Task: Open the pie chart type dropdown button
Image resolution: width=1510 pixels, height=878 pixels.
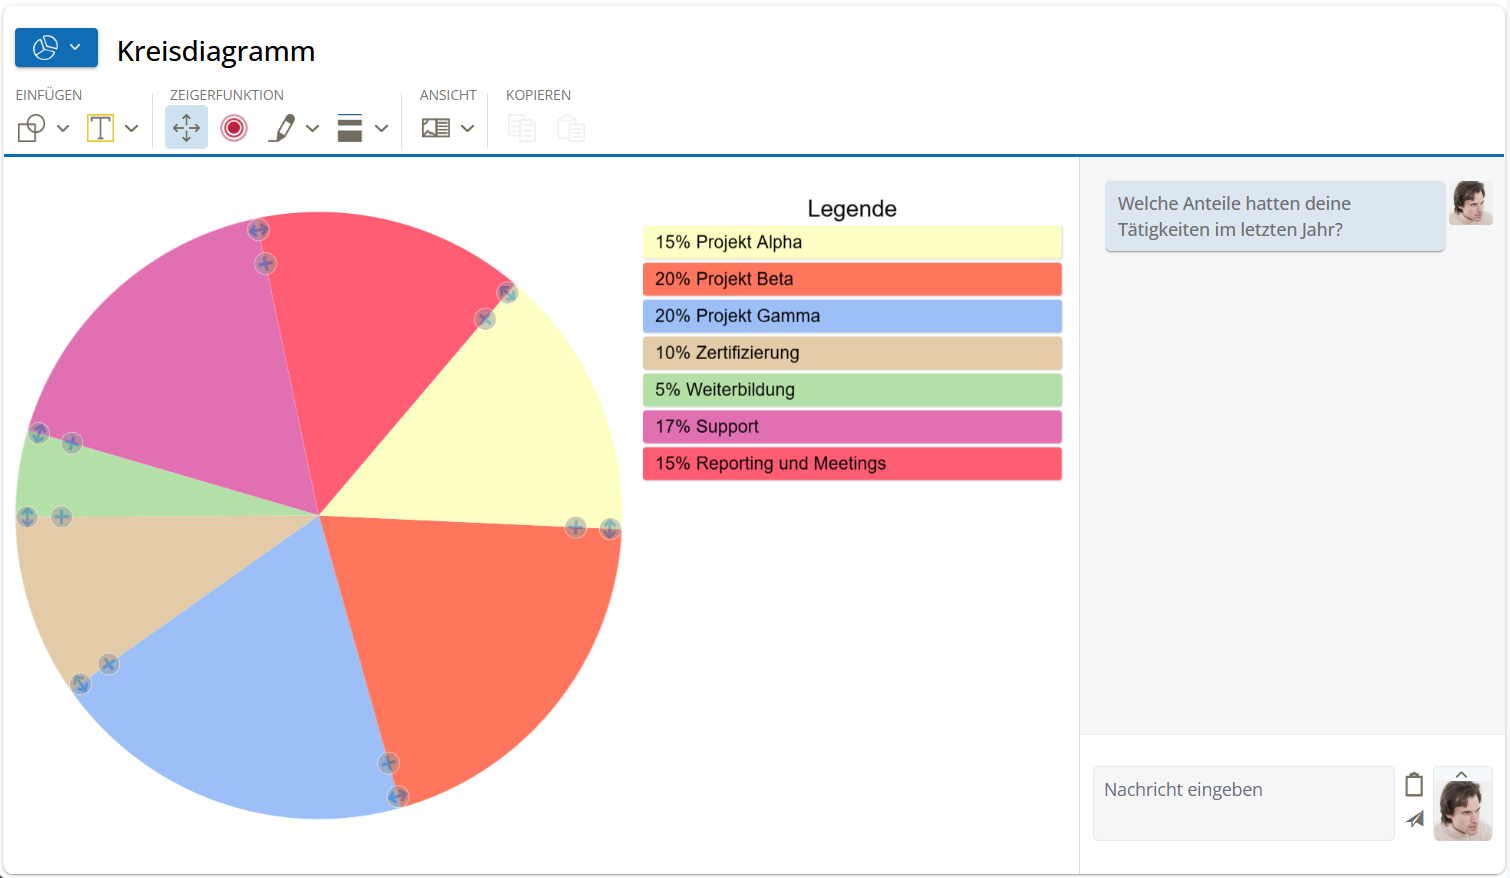Action: point(57,48)
